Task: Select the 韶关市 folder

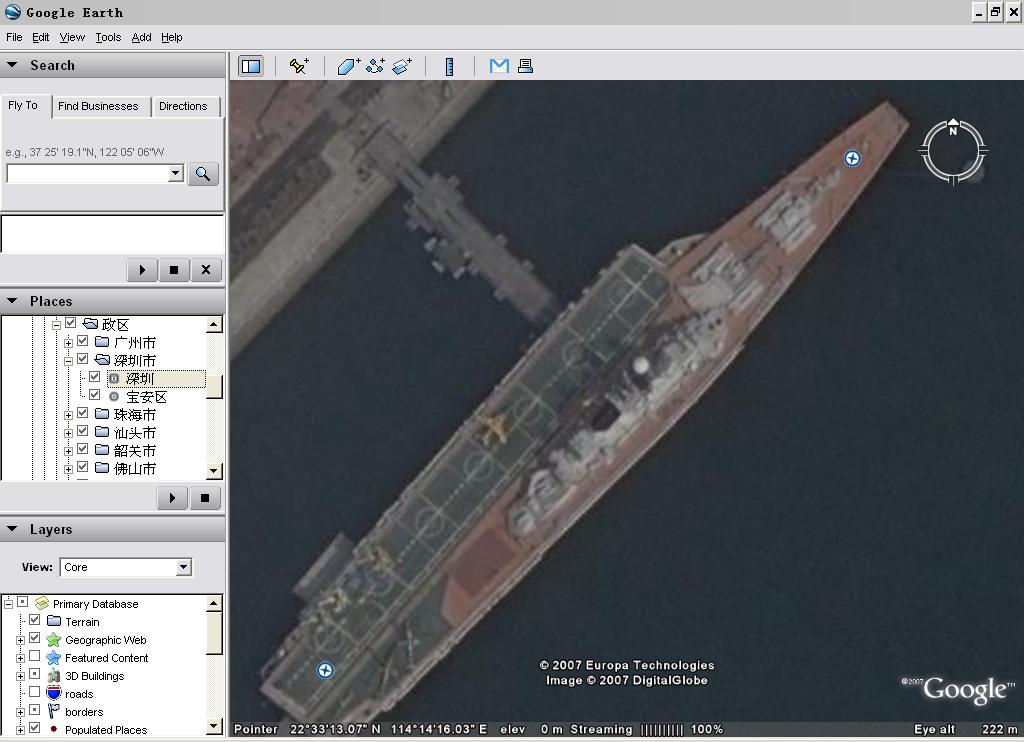Action: tap(135, 451)
